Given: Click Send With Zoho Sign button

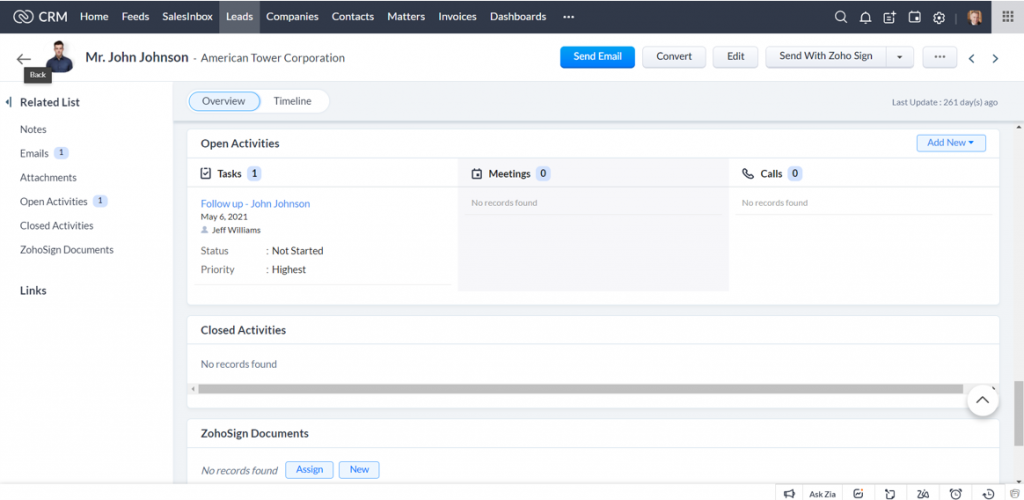Looking at the screenshot, I should [825, 57].
